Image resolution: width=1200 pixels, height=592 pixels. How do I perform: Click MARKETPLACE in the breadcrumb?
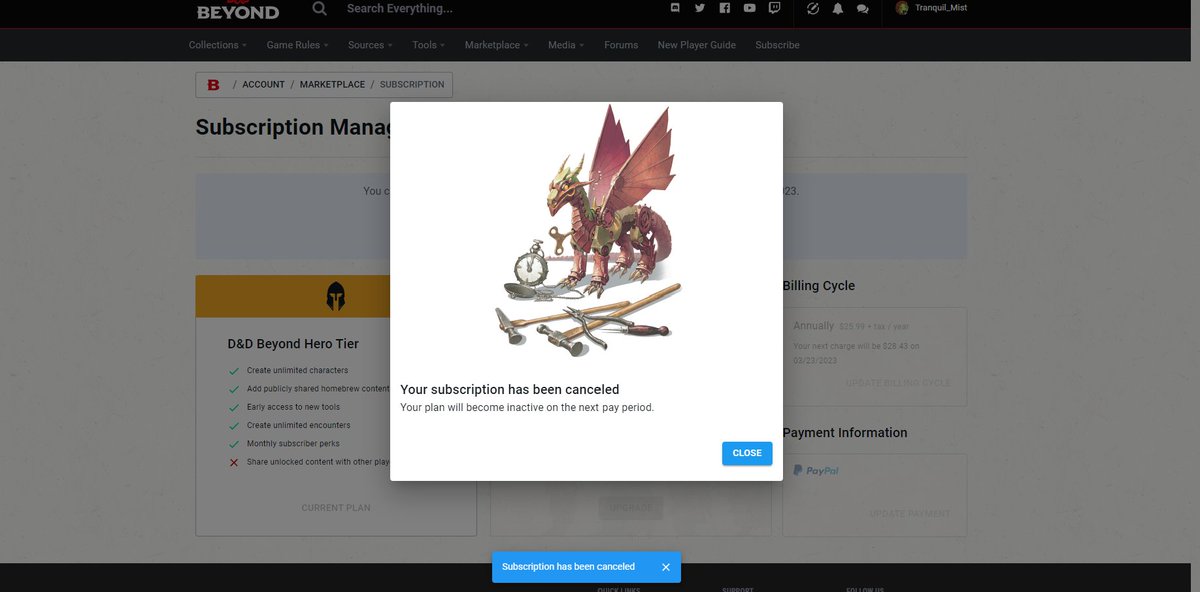coord(332,85)
